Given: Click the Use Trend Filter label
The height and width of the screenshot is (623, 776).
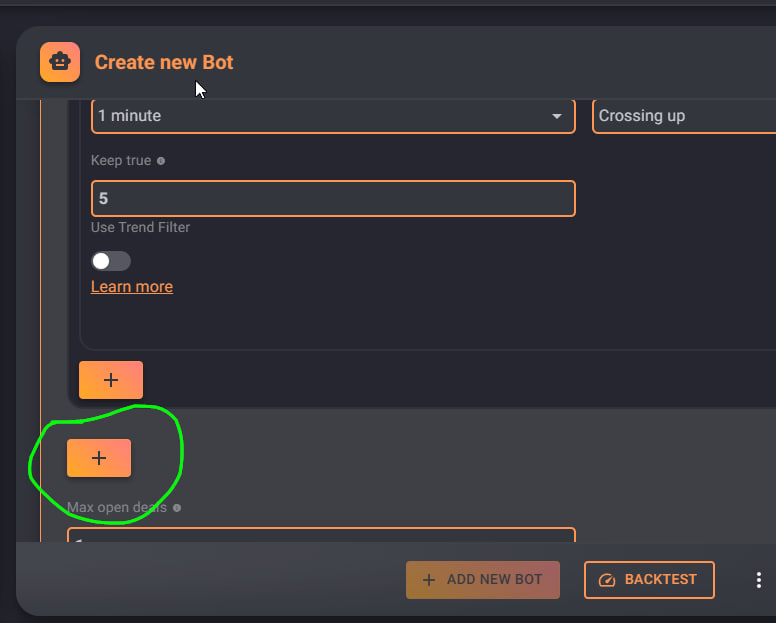Looking at the screenshot, I should [x=141, y=227].
